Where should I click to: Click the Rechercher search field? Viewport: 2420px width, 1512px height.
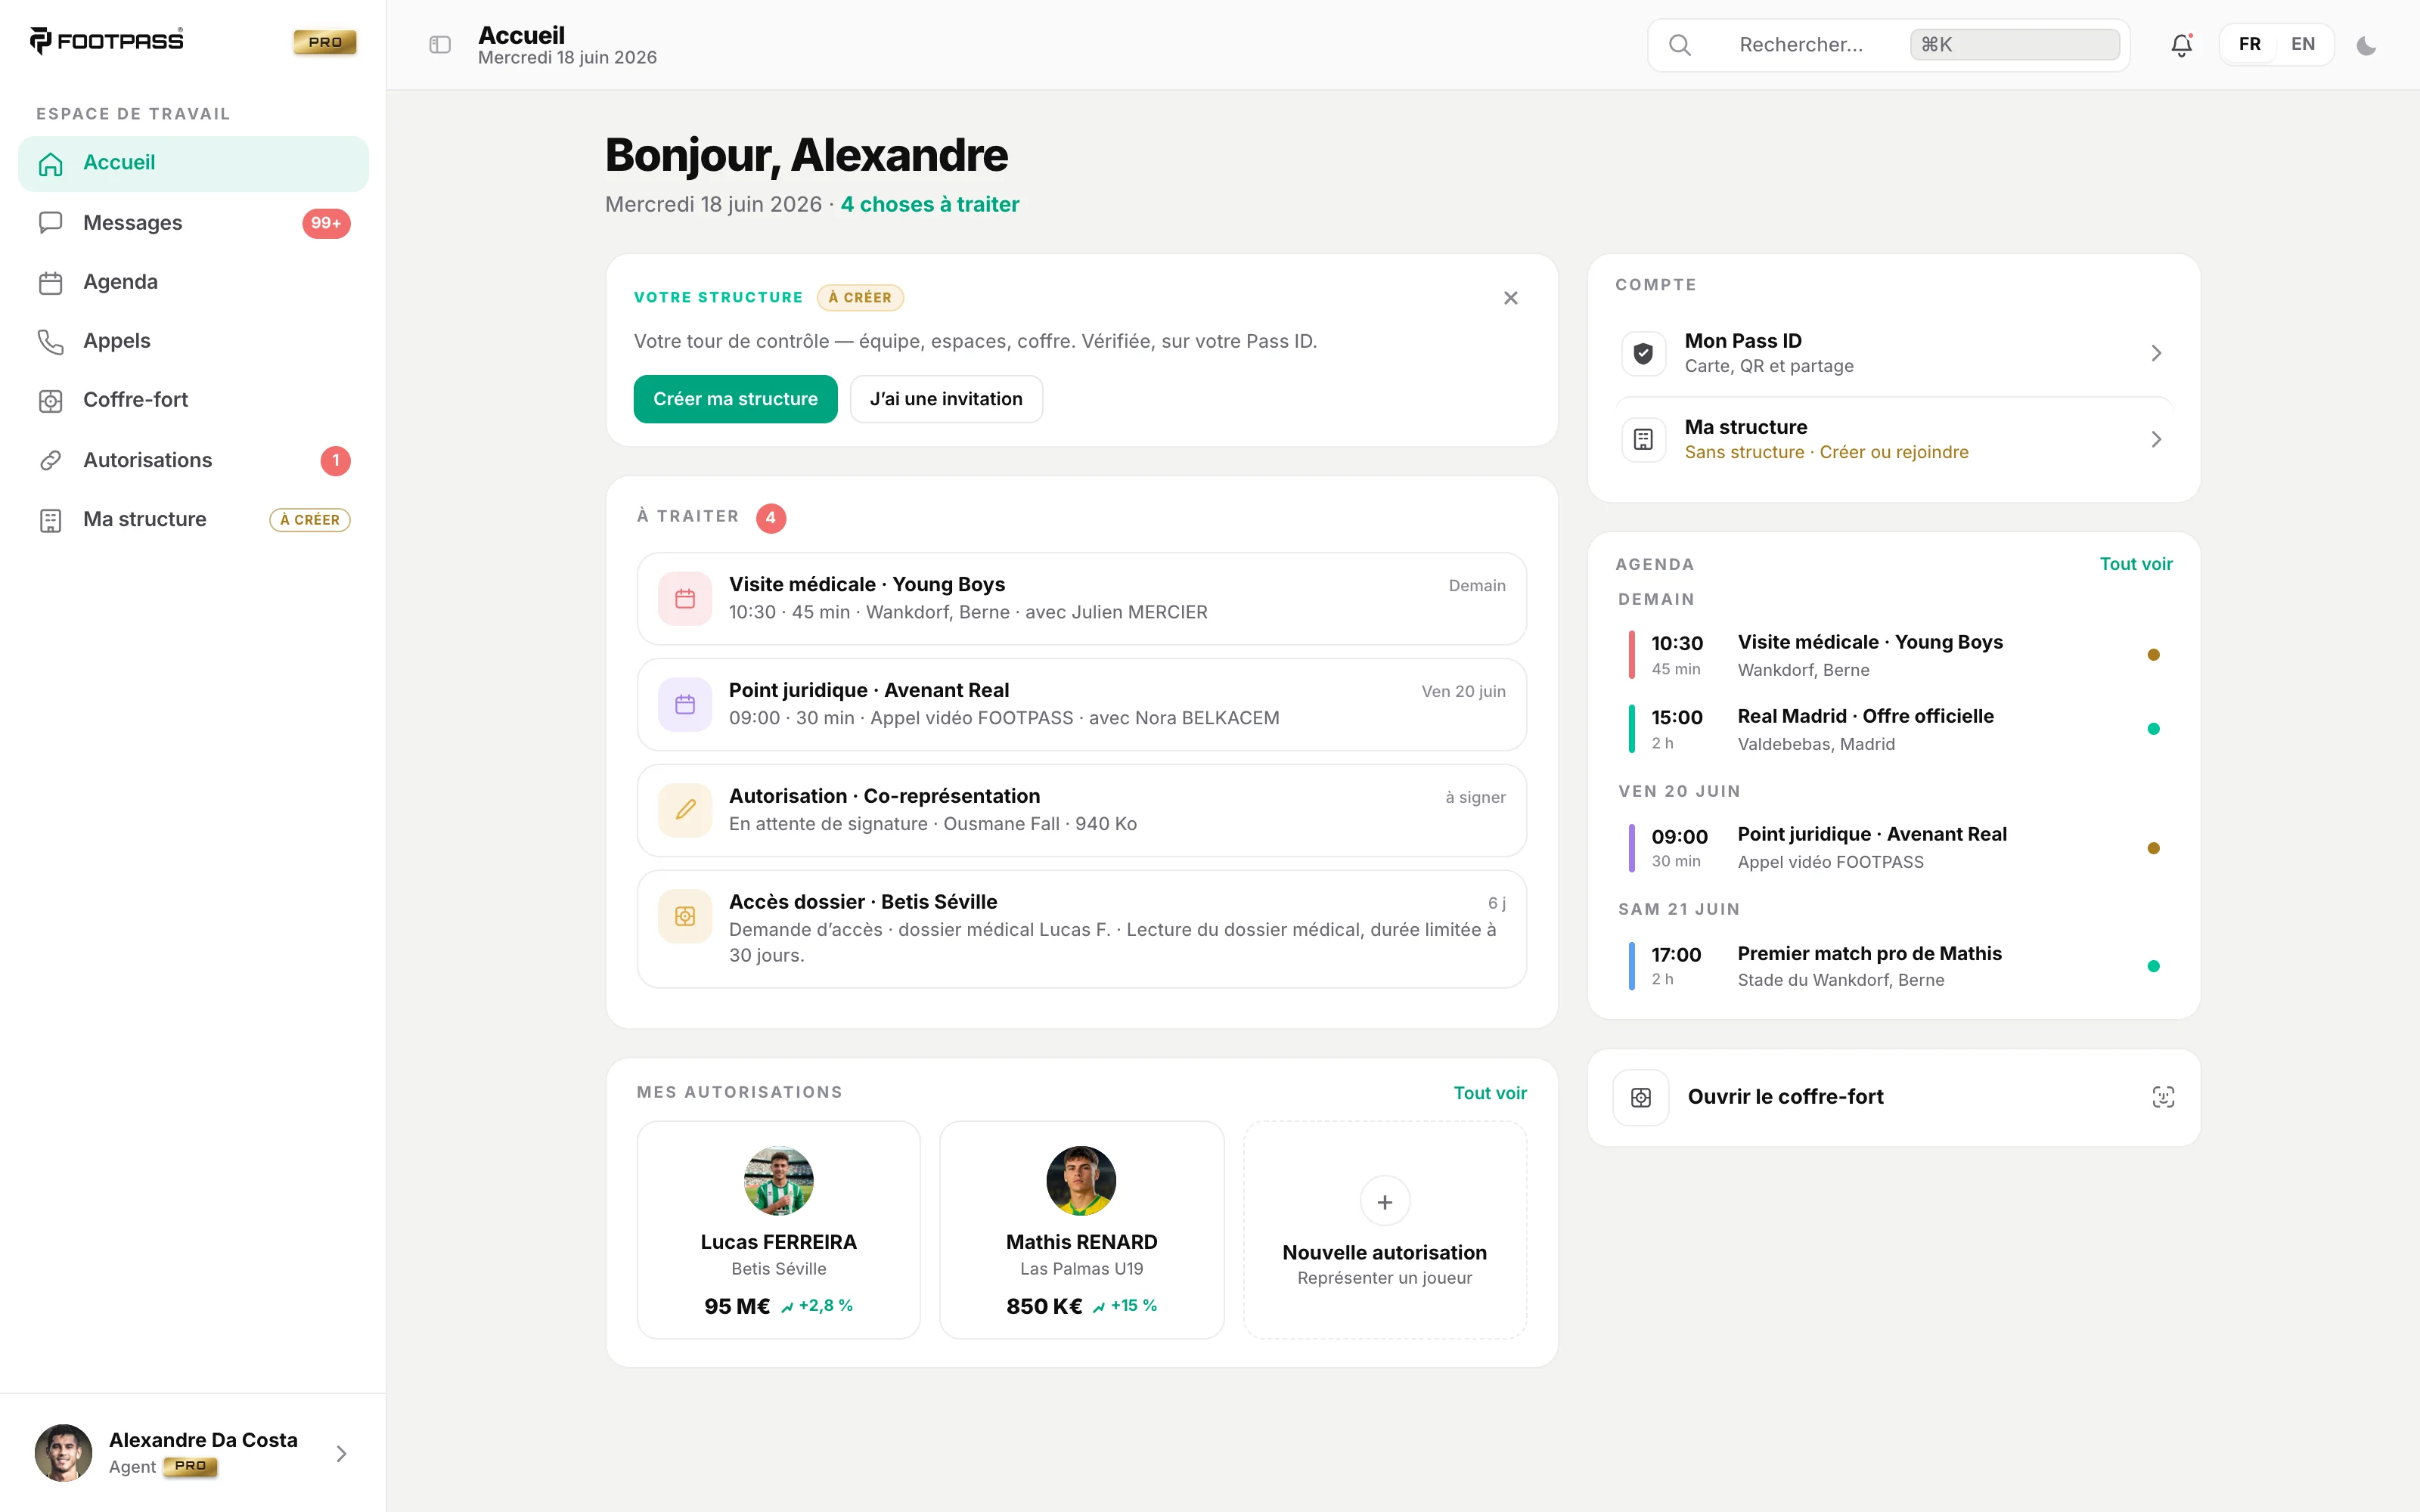coord(1888,45)
